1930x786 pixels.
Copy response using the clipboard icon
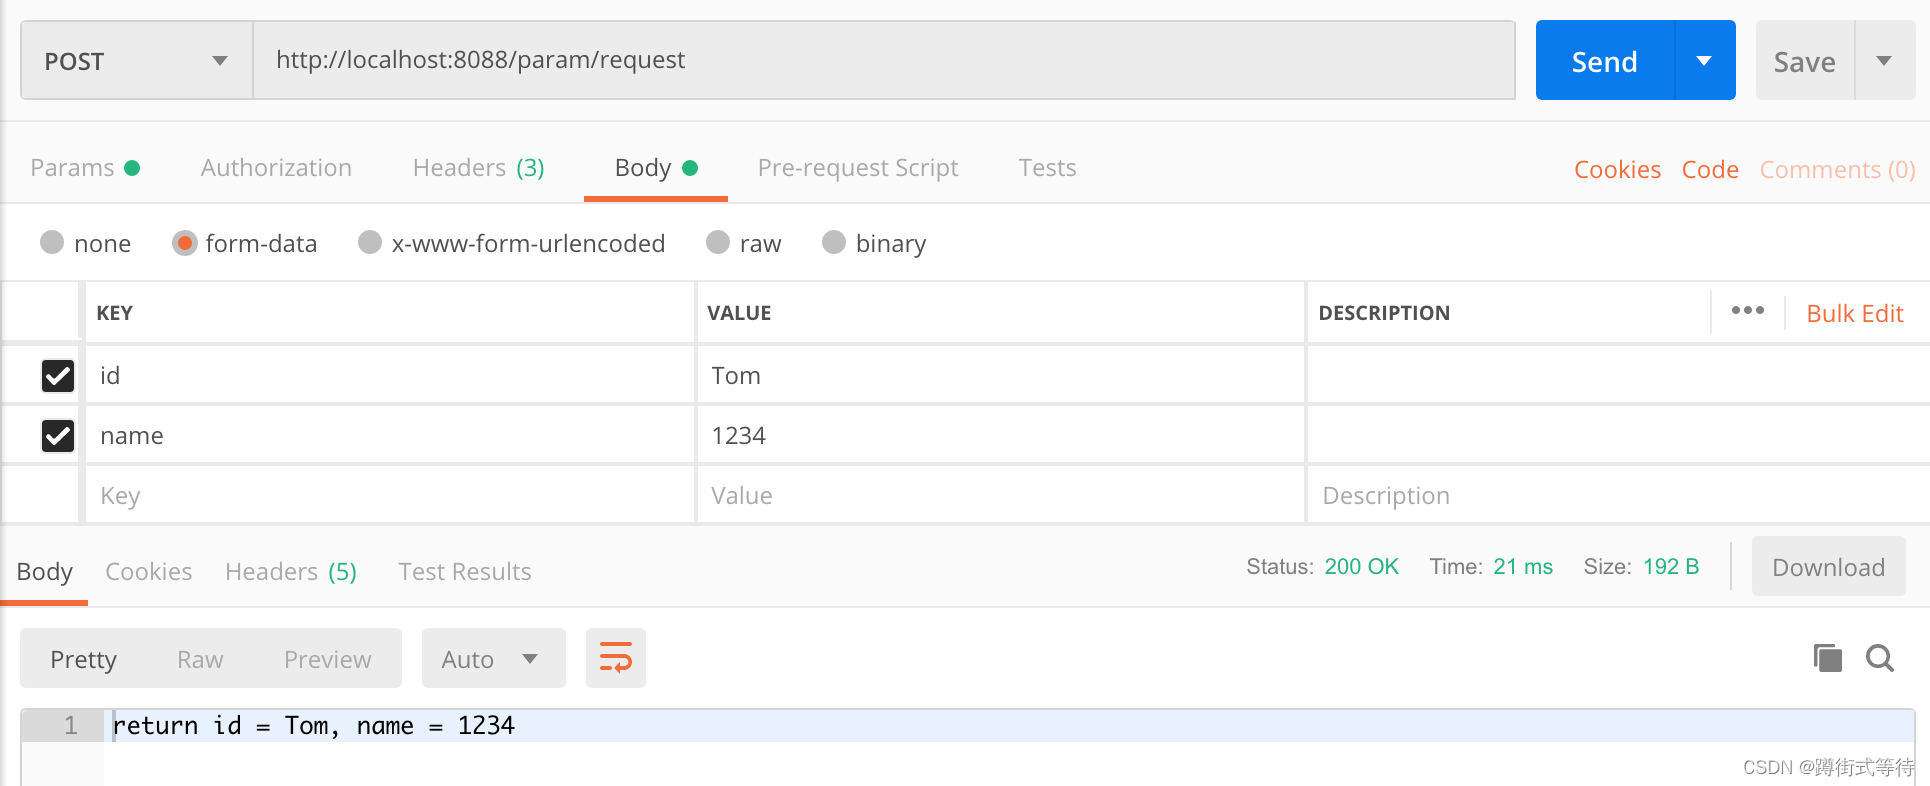[1827, 658]
